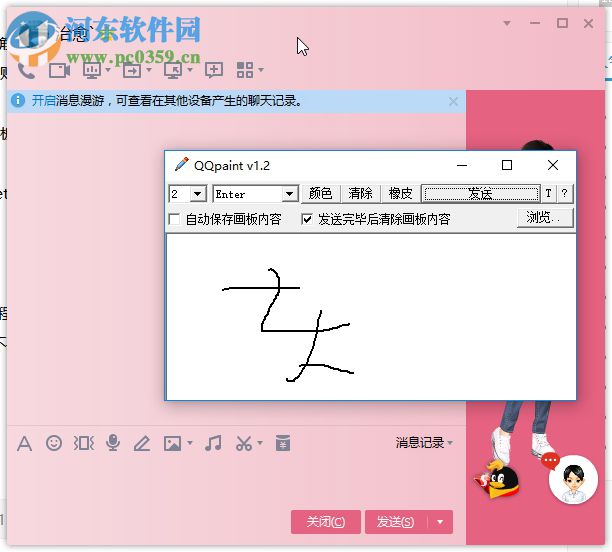Open the chat window title menu arrow
Screen dimensions: 612x552
click(x=507, y=23)
